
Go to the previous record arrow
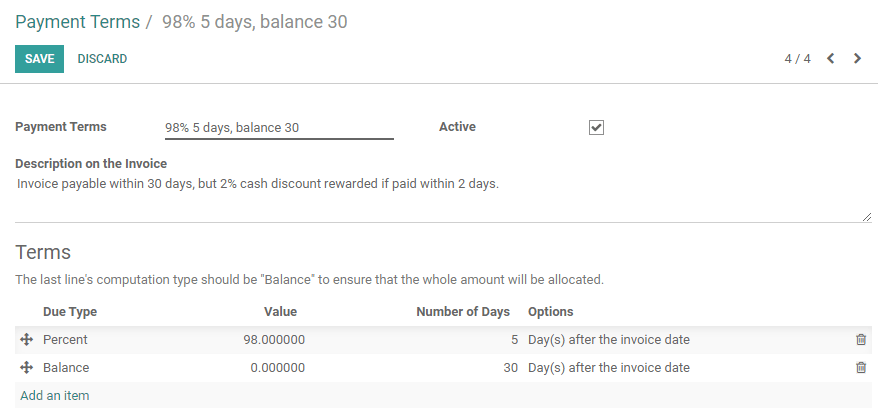[830, 58]
